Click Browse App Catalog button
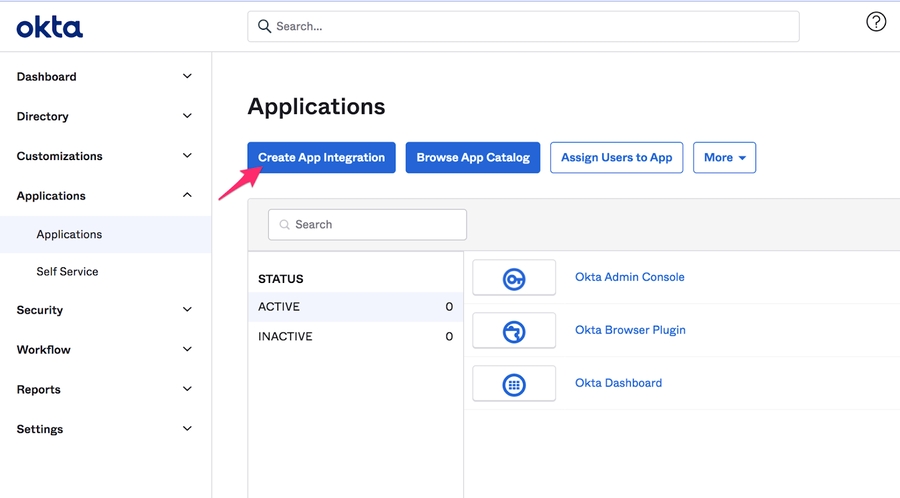Screen dimensions: 900x498 tap(473, 158)
